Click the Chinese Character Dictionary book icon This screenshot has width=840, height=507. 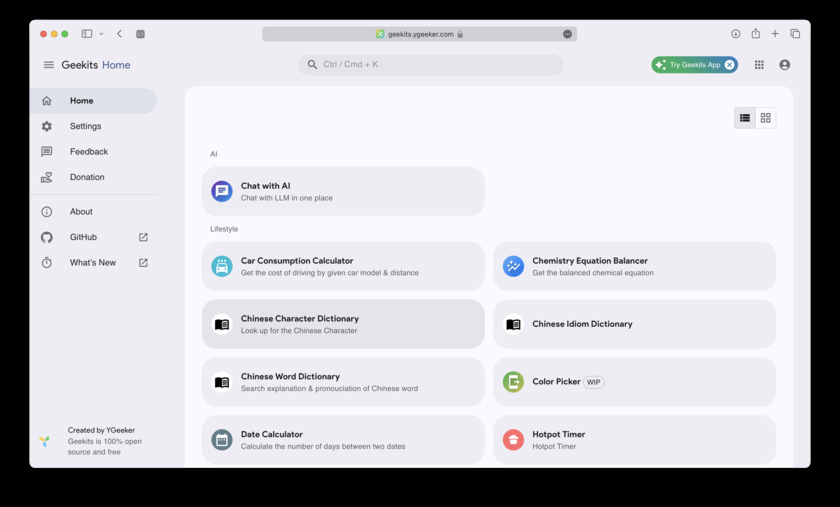[x=222, y=324]
